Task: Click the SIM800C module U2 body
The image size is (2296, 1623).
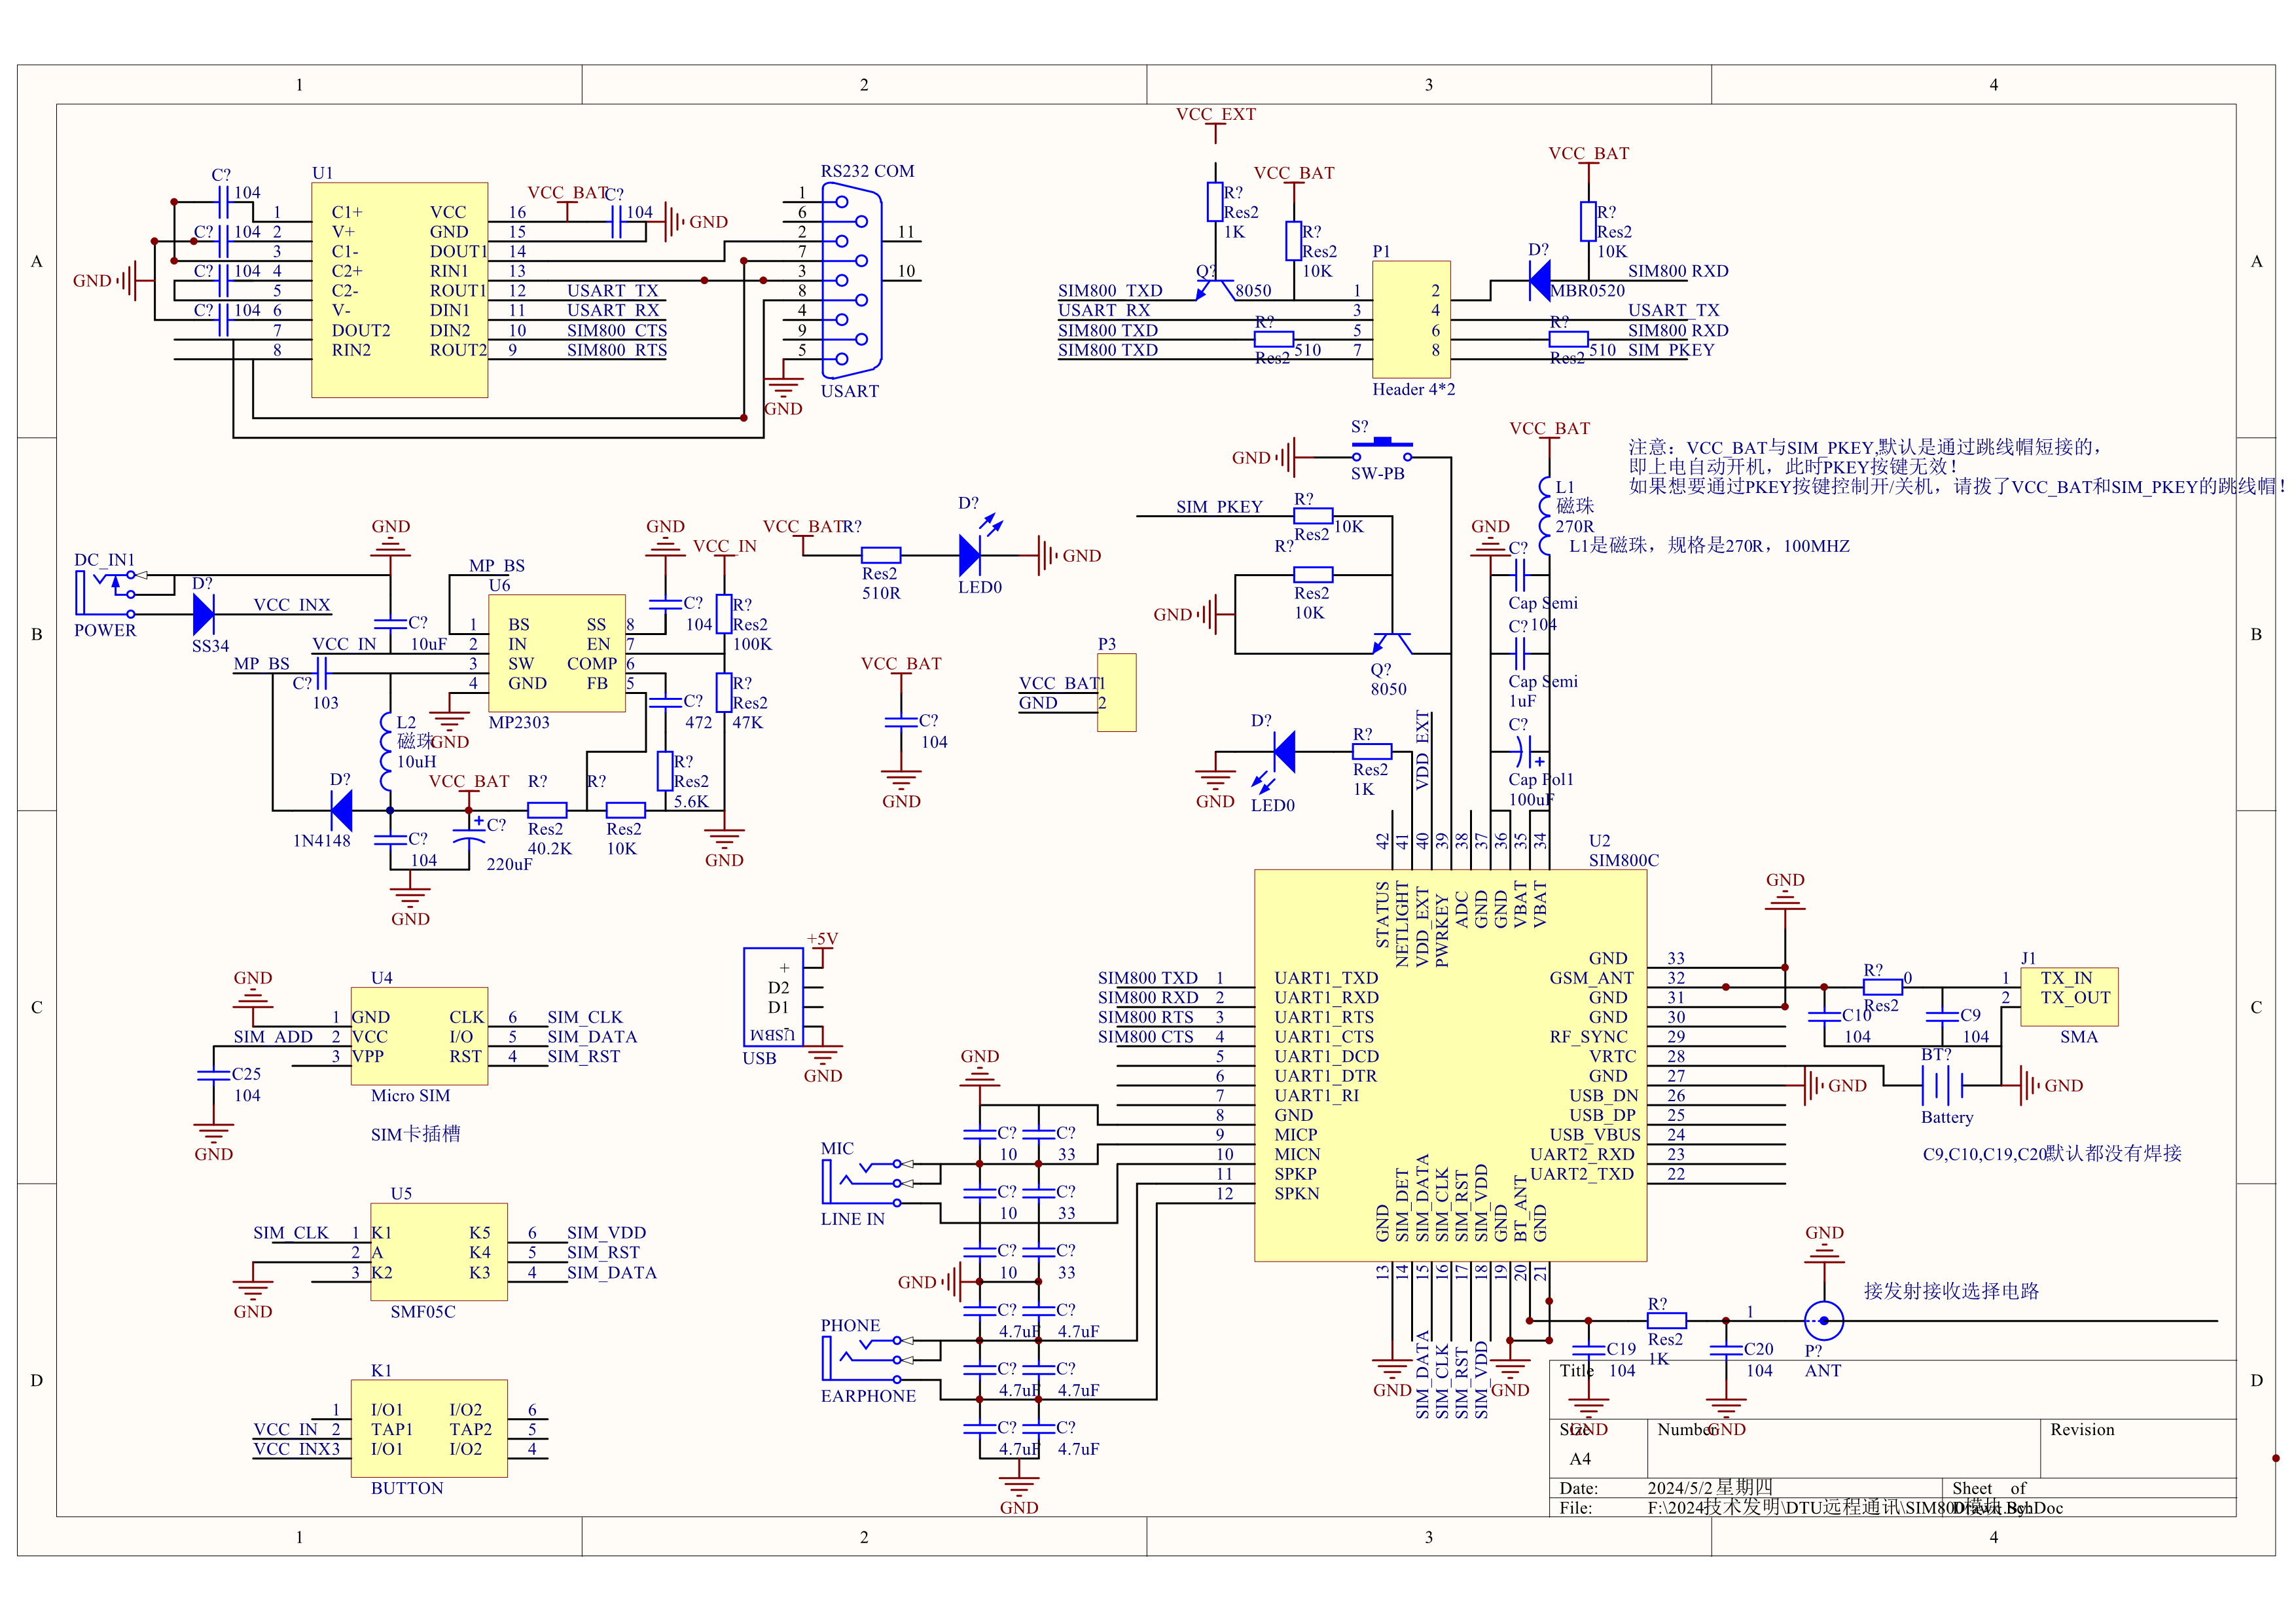Action: click(1450, 1065)
